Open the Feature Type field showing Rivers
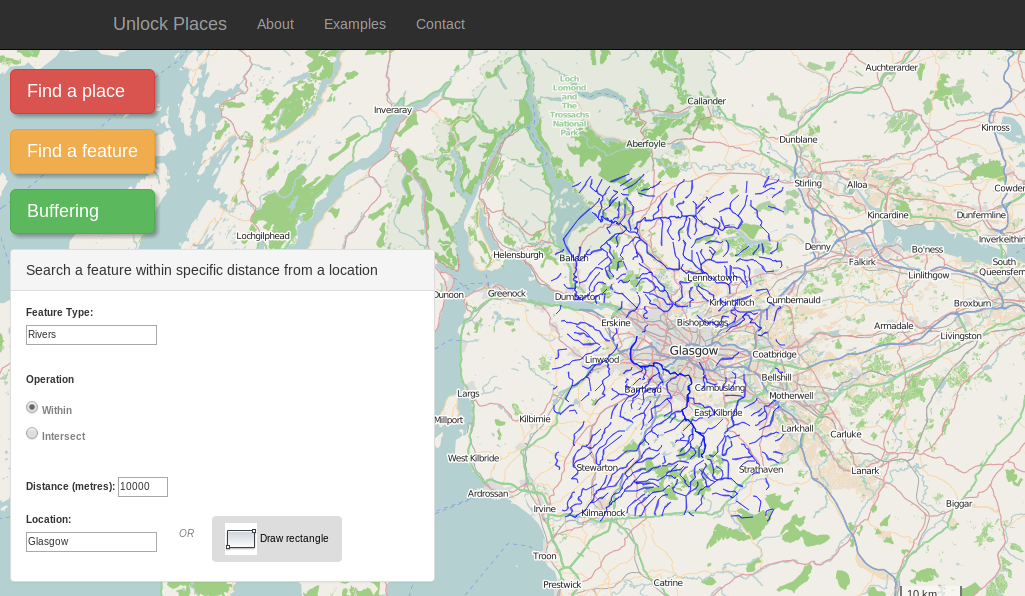The height and width of the screenshot is (596, 1025). 91,335
